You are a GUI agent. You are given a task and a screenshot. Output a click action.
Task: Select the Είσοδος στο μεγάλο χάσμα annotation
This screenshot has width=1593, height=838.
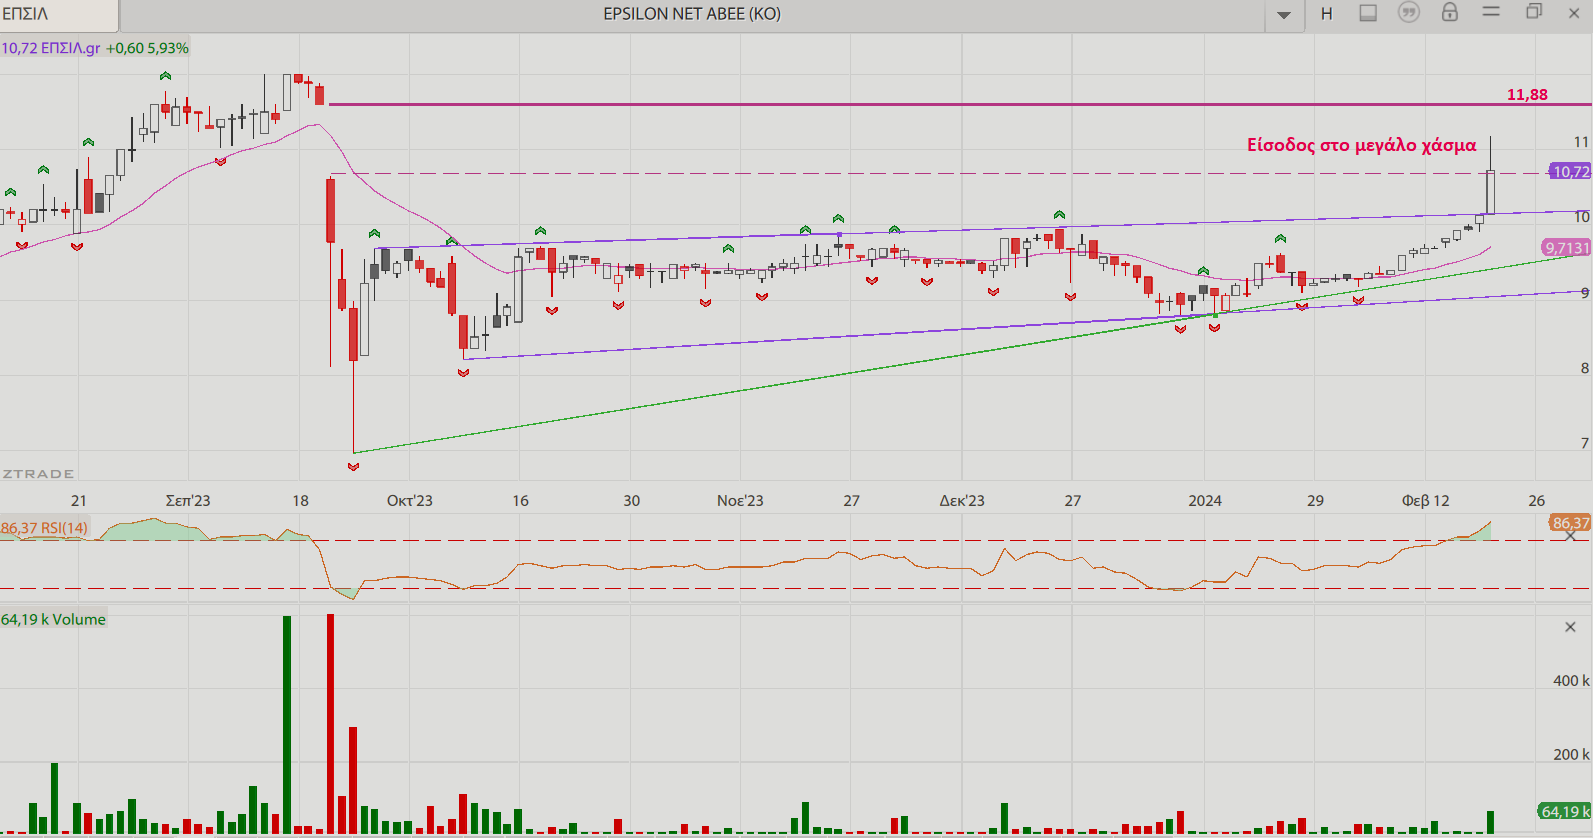1361,145
